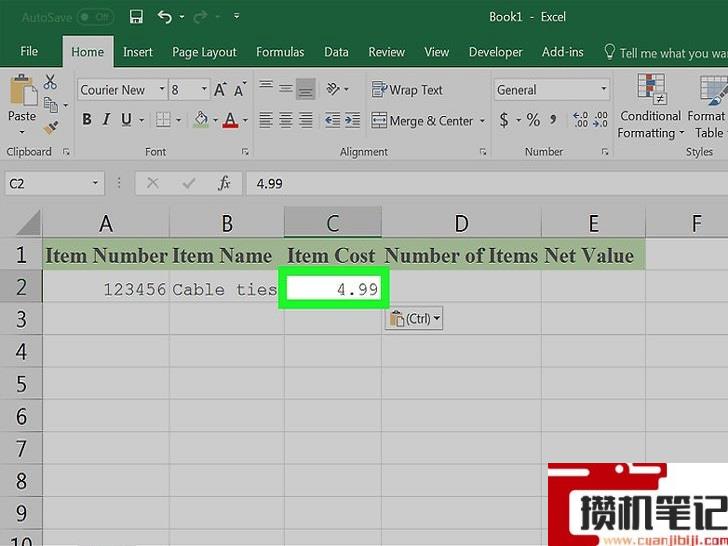
Task: Click the Accounting dollar format icon
Action: [x=504, y=120]
